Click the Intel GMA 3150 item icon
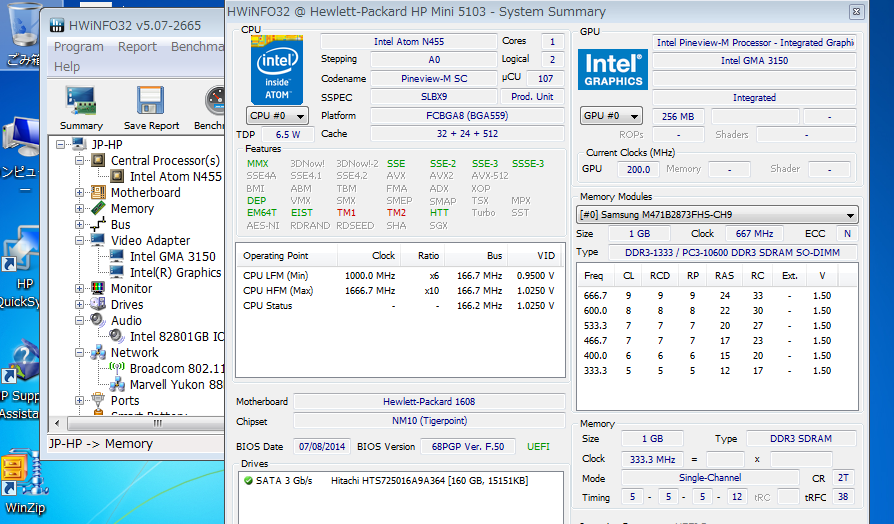The image size is (894, 524). pos(117,256)
